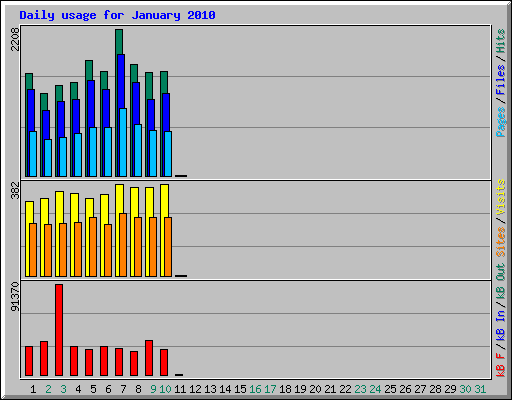Select the red kB bar for day 9
Viewport: 512px width, 400px height.
149,358
